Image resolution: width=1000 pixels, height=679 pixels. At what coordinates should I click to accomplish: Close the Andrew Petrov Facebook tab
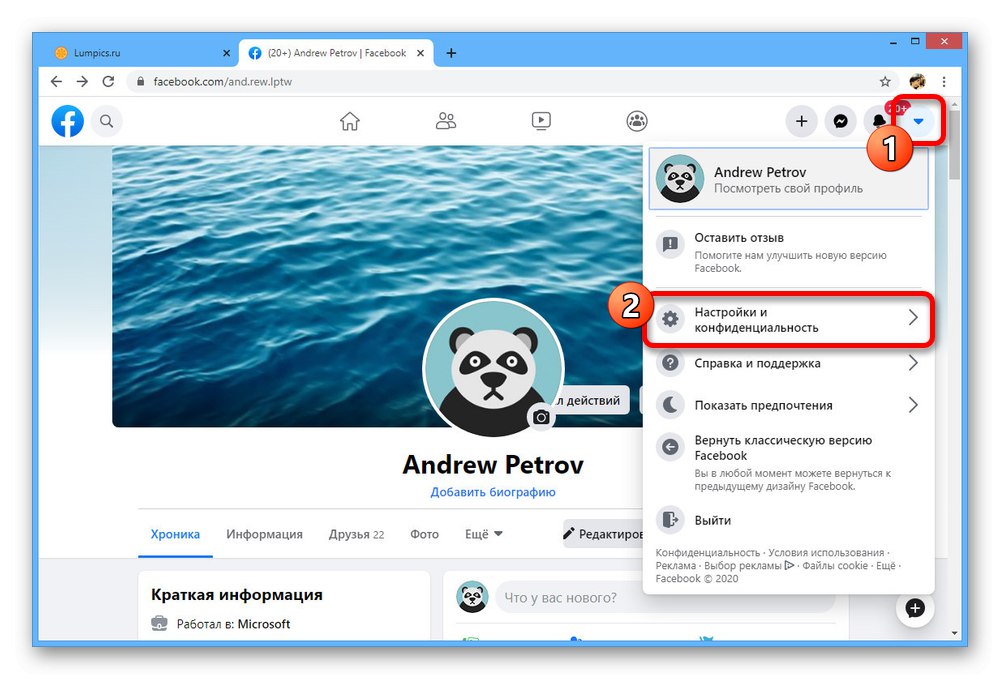click(420, 53)
